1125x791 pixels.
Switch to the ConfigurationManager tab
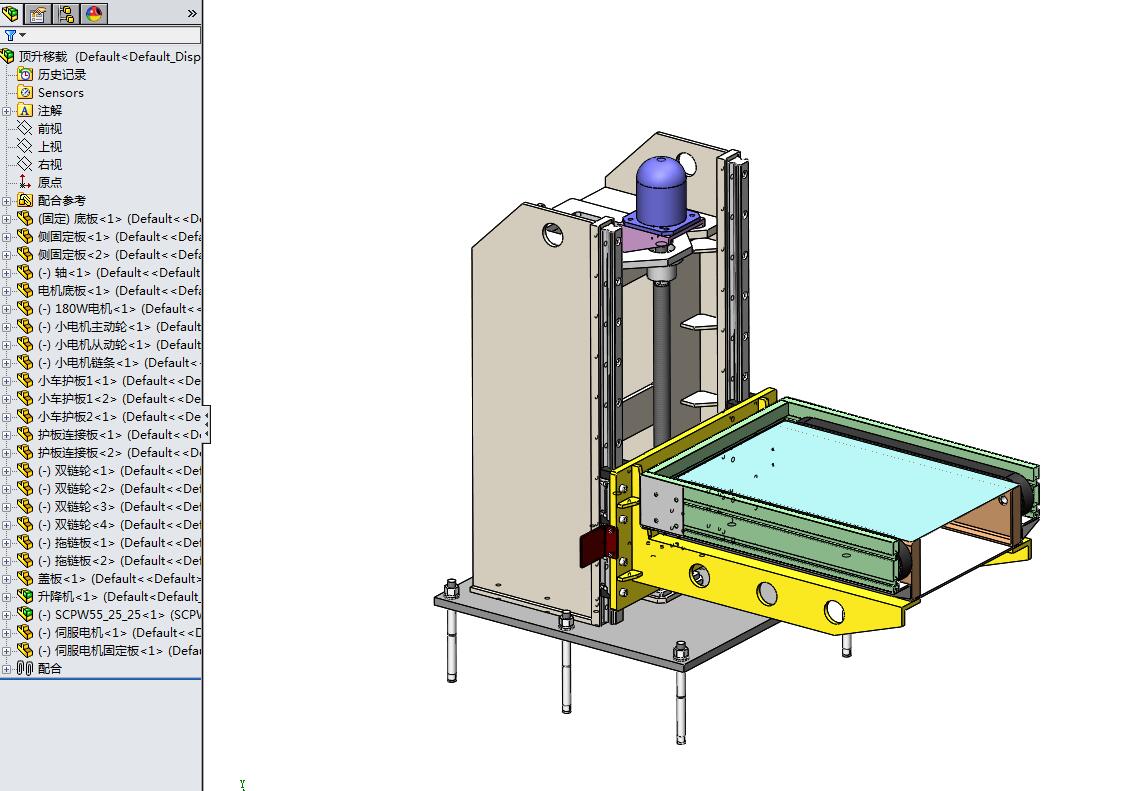66,13
